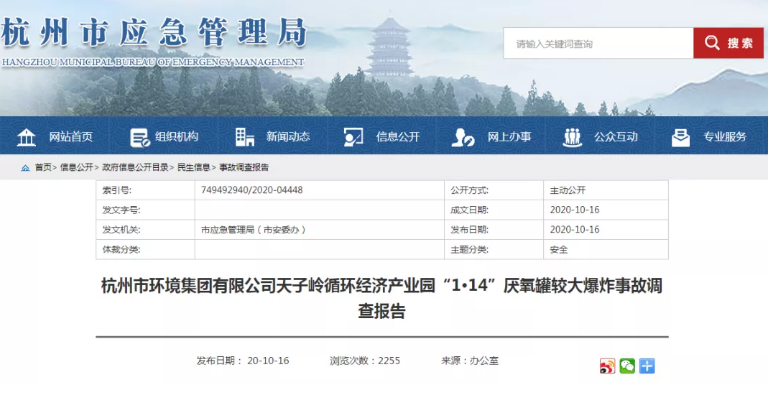This screenshot has height=401, width=770.
Task: Go to 公众互动 navigation section
Action: click(x=615, y=137)
